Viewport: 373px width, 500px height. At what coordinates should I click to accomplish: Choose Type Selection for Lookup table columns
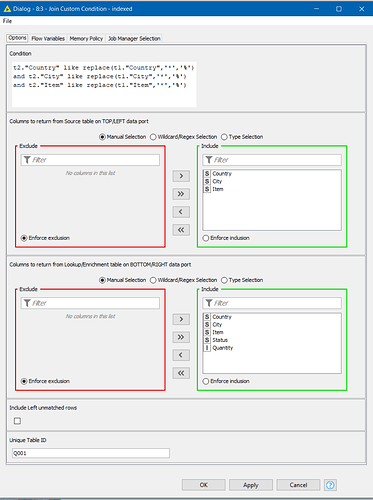click(242, 280)
